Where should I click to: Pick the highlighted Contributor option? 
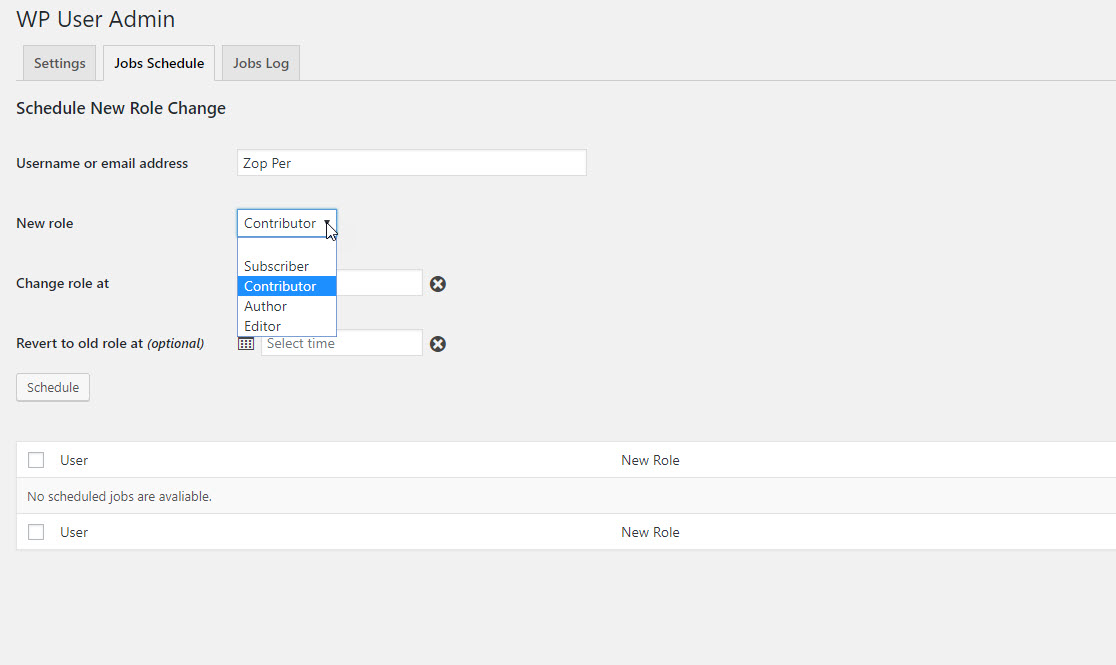pyautogui.click(x=280, y=286)
